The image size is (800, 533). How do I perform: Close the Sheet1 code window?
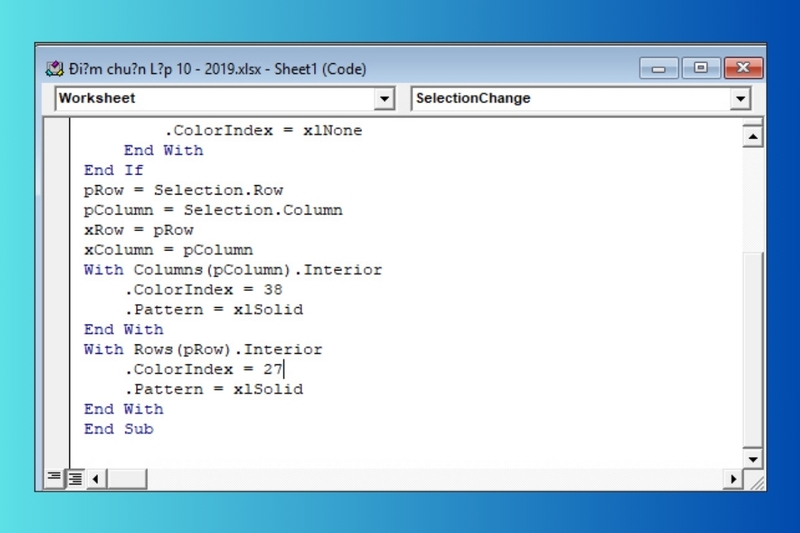point(744,68)
